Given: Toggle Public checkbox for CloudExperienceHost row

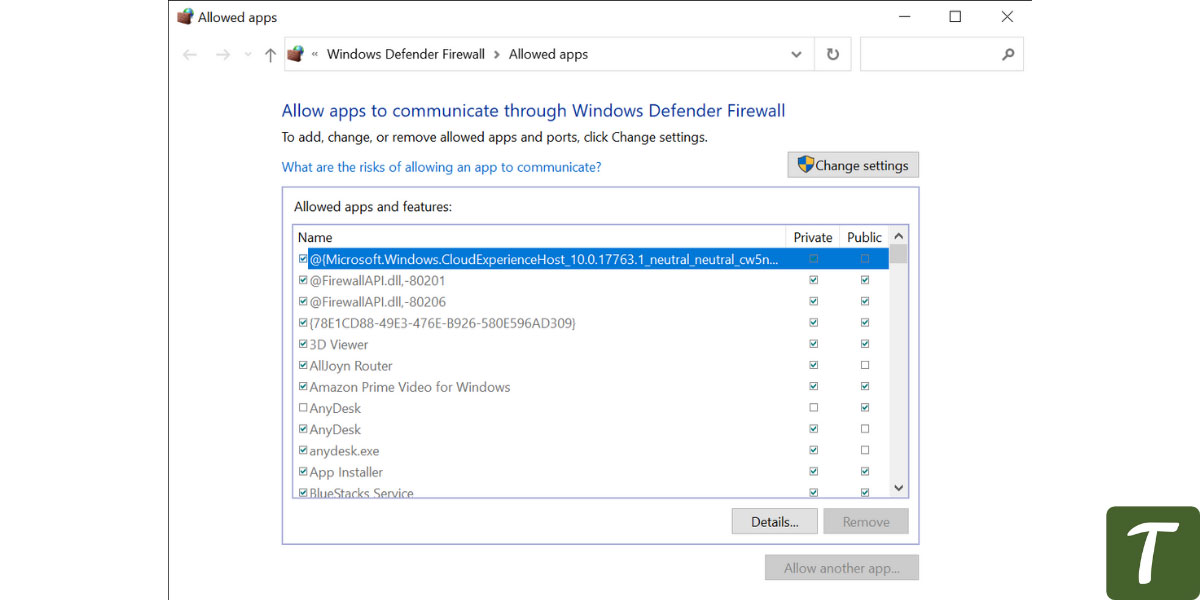Looking at the screenshot, I should (x=865, y=259).
